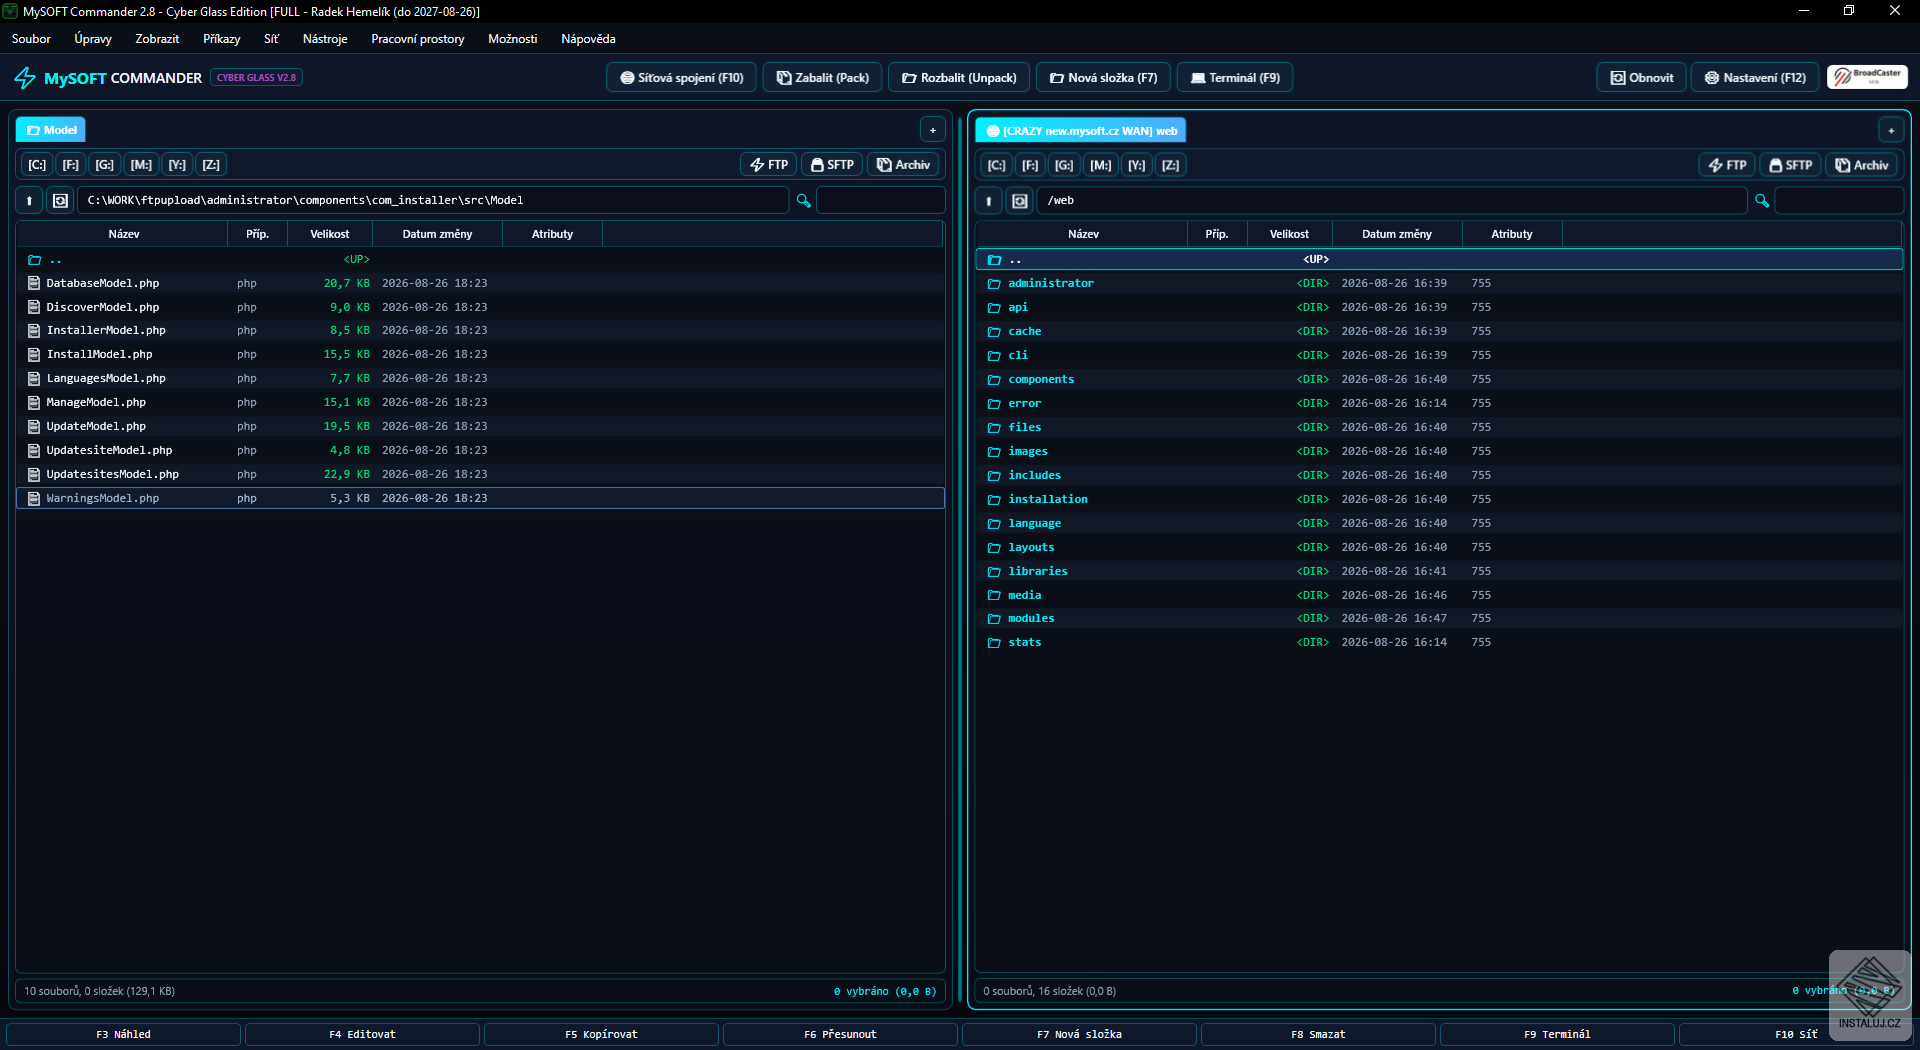The width and height of the screenshot is (1920, 1050).
Task: Select the Model tab in left panel
Action: (x=51, y=130)
